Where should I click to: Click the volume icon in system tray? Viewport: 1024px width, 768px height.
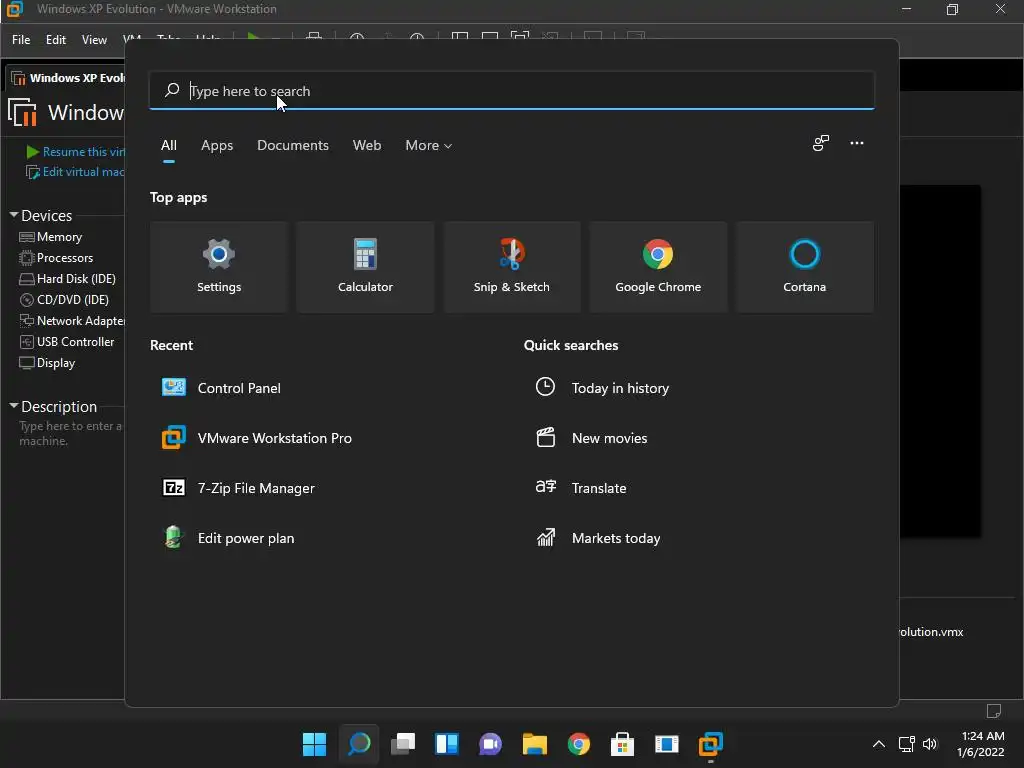pos(930,744)
